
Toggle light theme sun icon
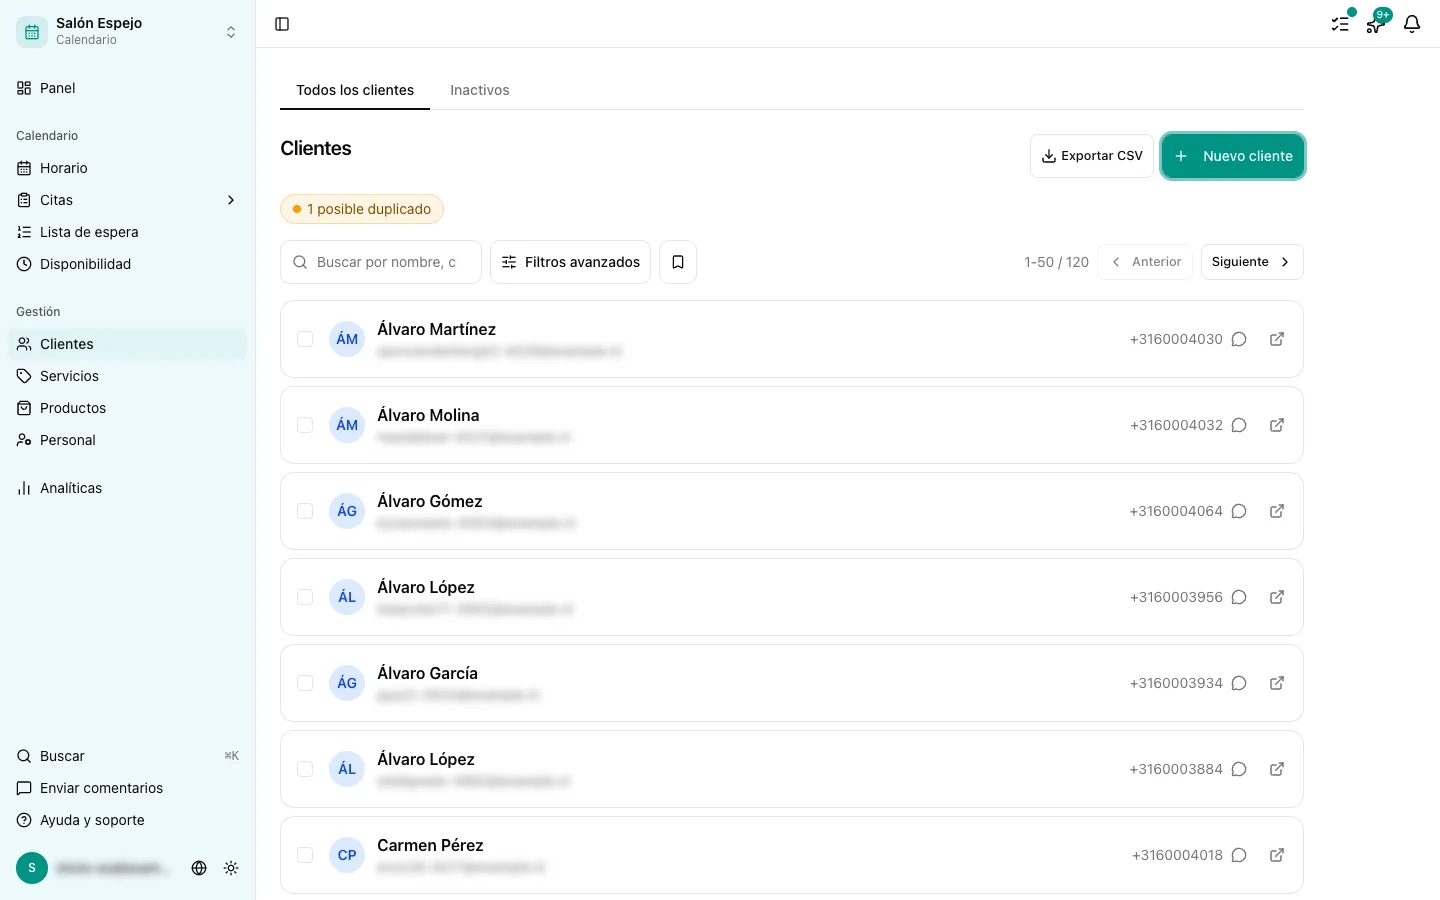pyautogui.click(x=231, y=868)
